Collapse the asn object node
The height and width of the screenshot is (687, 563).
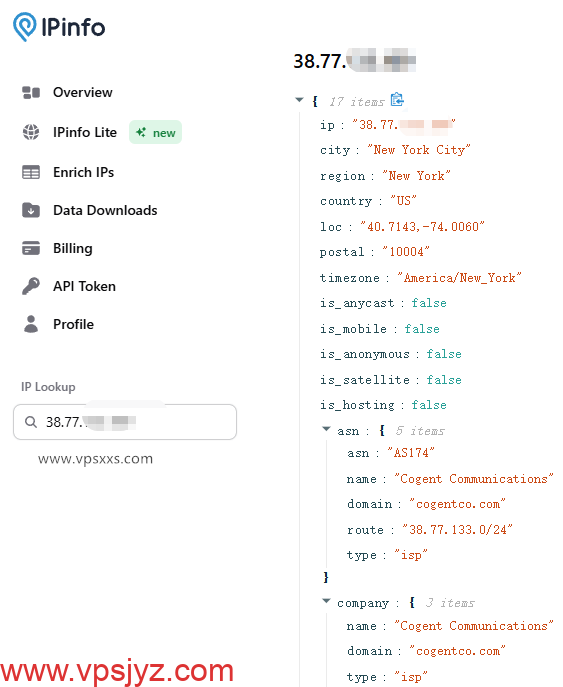coord(326,429)
